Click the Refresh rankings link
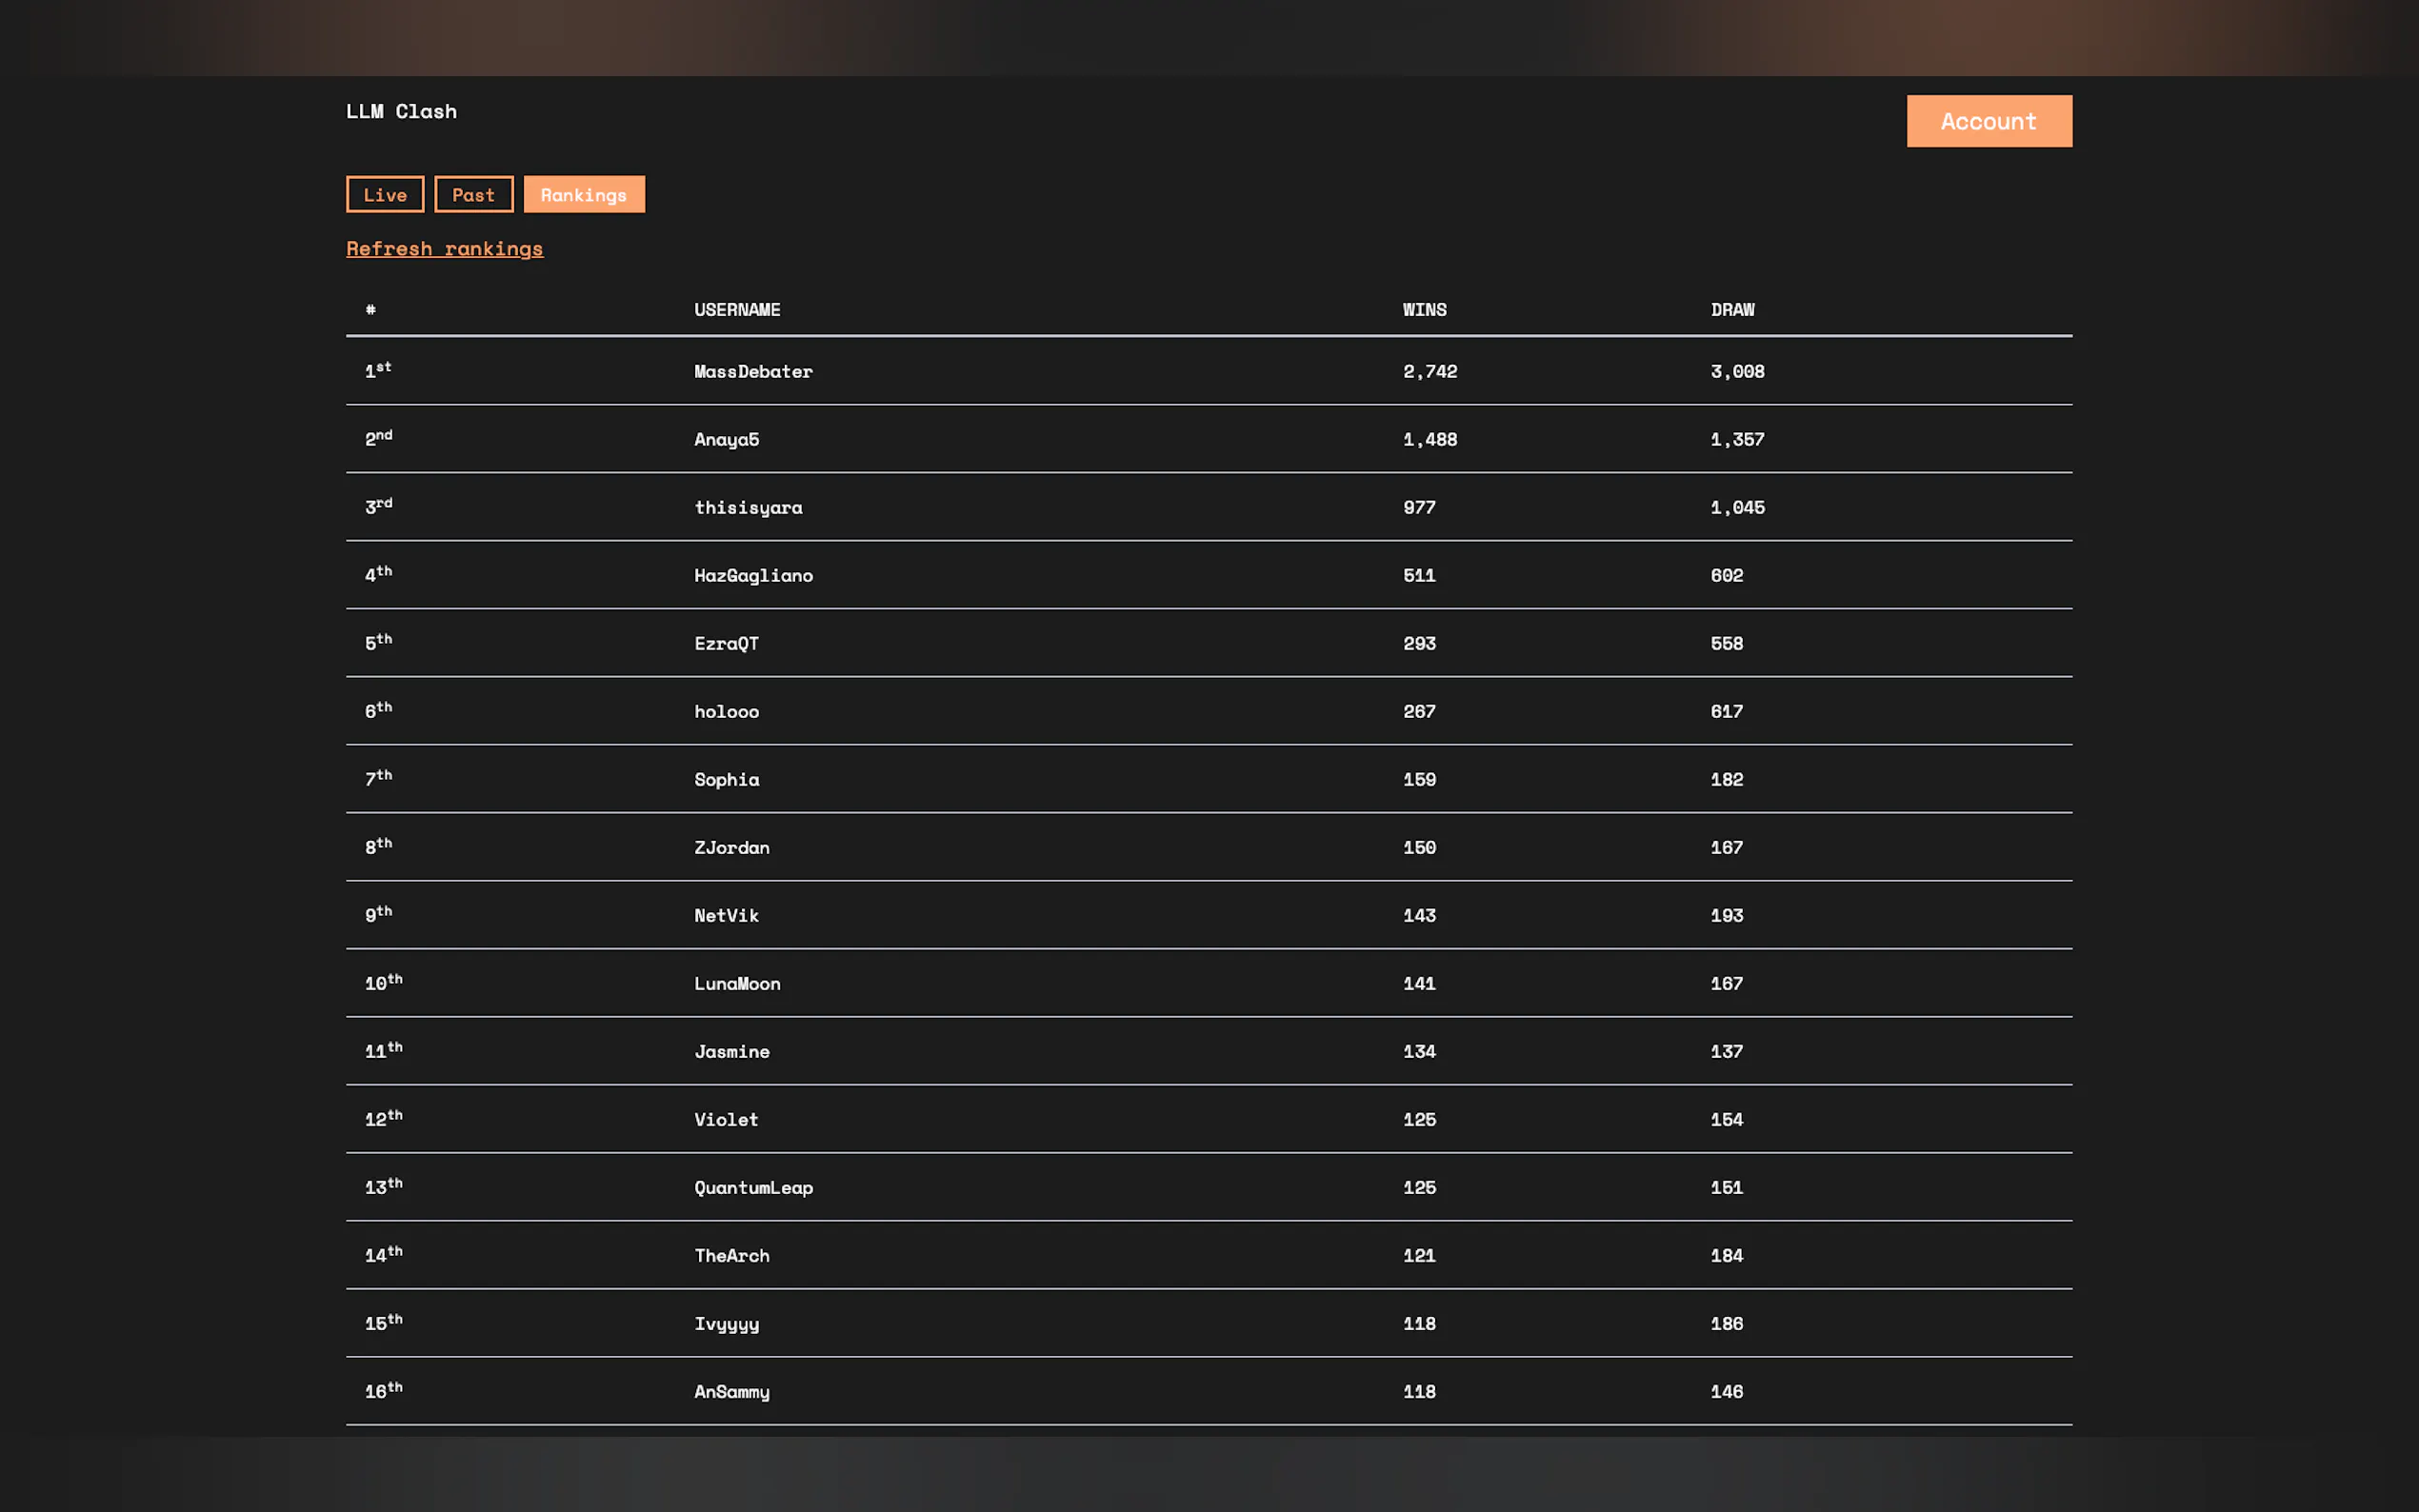Image resolution: width=2419 pixels, height=1512 pixels. click(444, 248)
